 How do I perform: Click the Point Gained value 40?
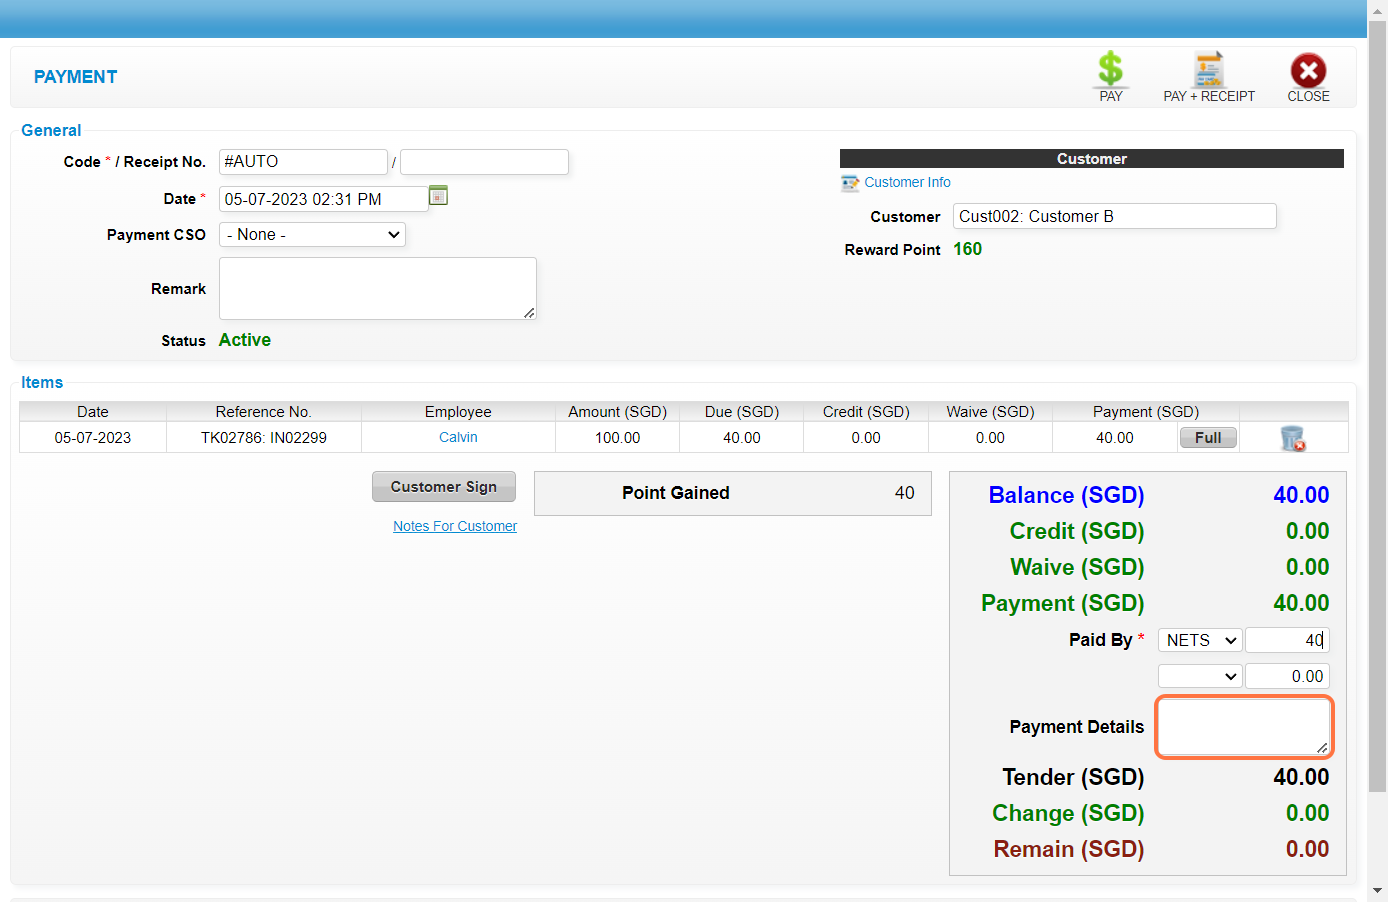[904, 493]
